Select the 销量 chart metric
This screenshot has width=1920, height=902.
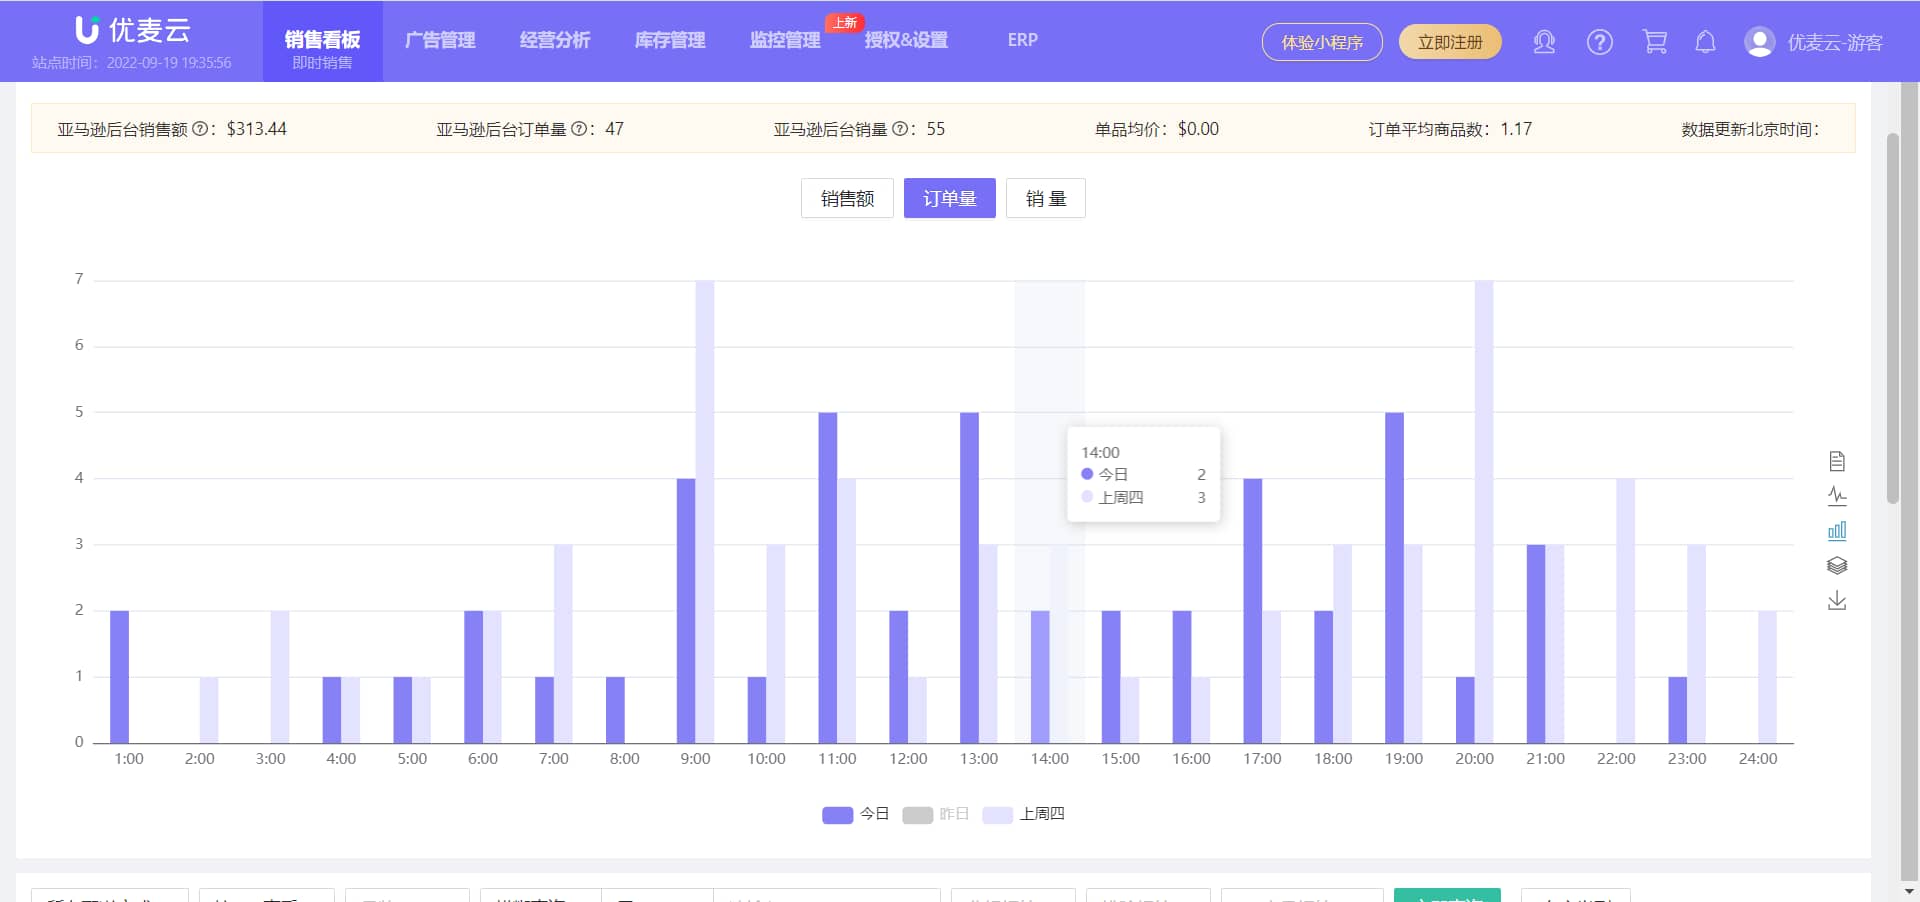coord(1046,198)
